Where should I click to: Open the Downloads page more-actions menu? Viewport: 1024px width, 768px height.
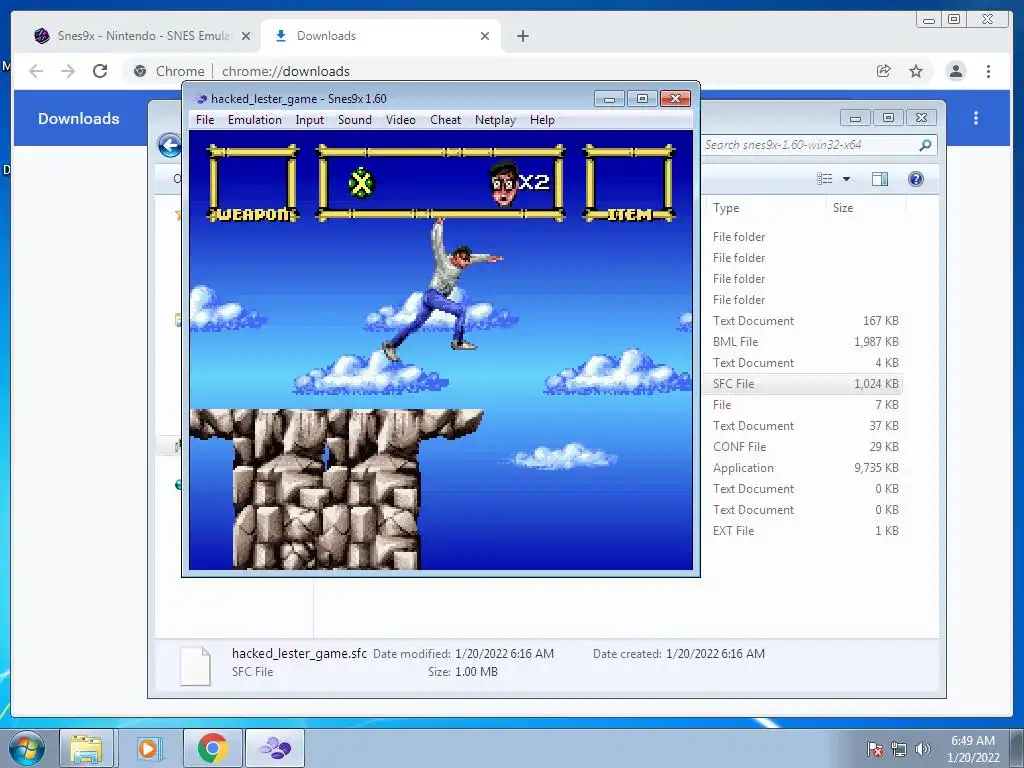[976, 118]
